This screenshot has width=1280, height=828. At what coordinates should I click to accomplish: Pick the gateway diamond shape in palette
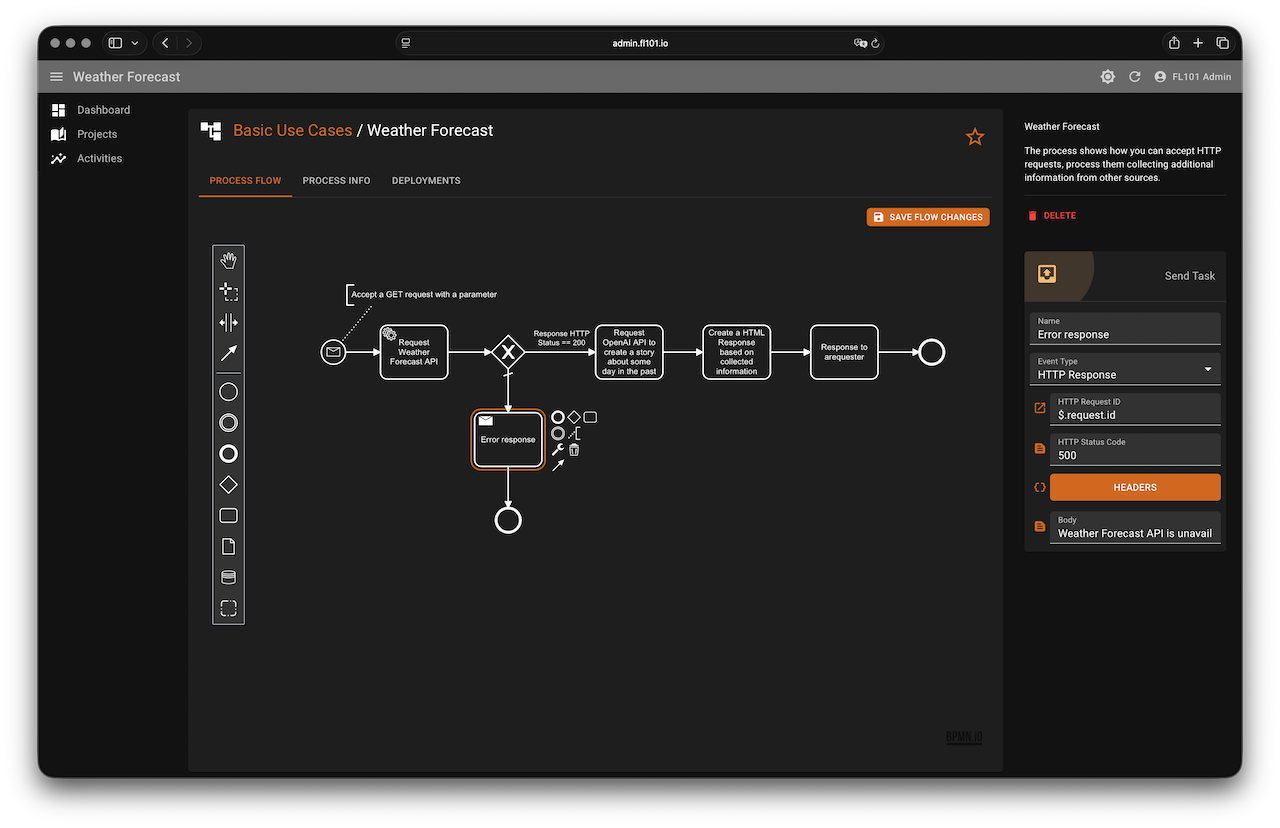(x=228, y=485)
